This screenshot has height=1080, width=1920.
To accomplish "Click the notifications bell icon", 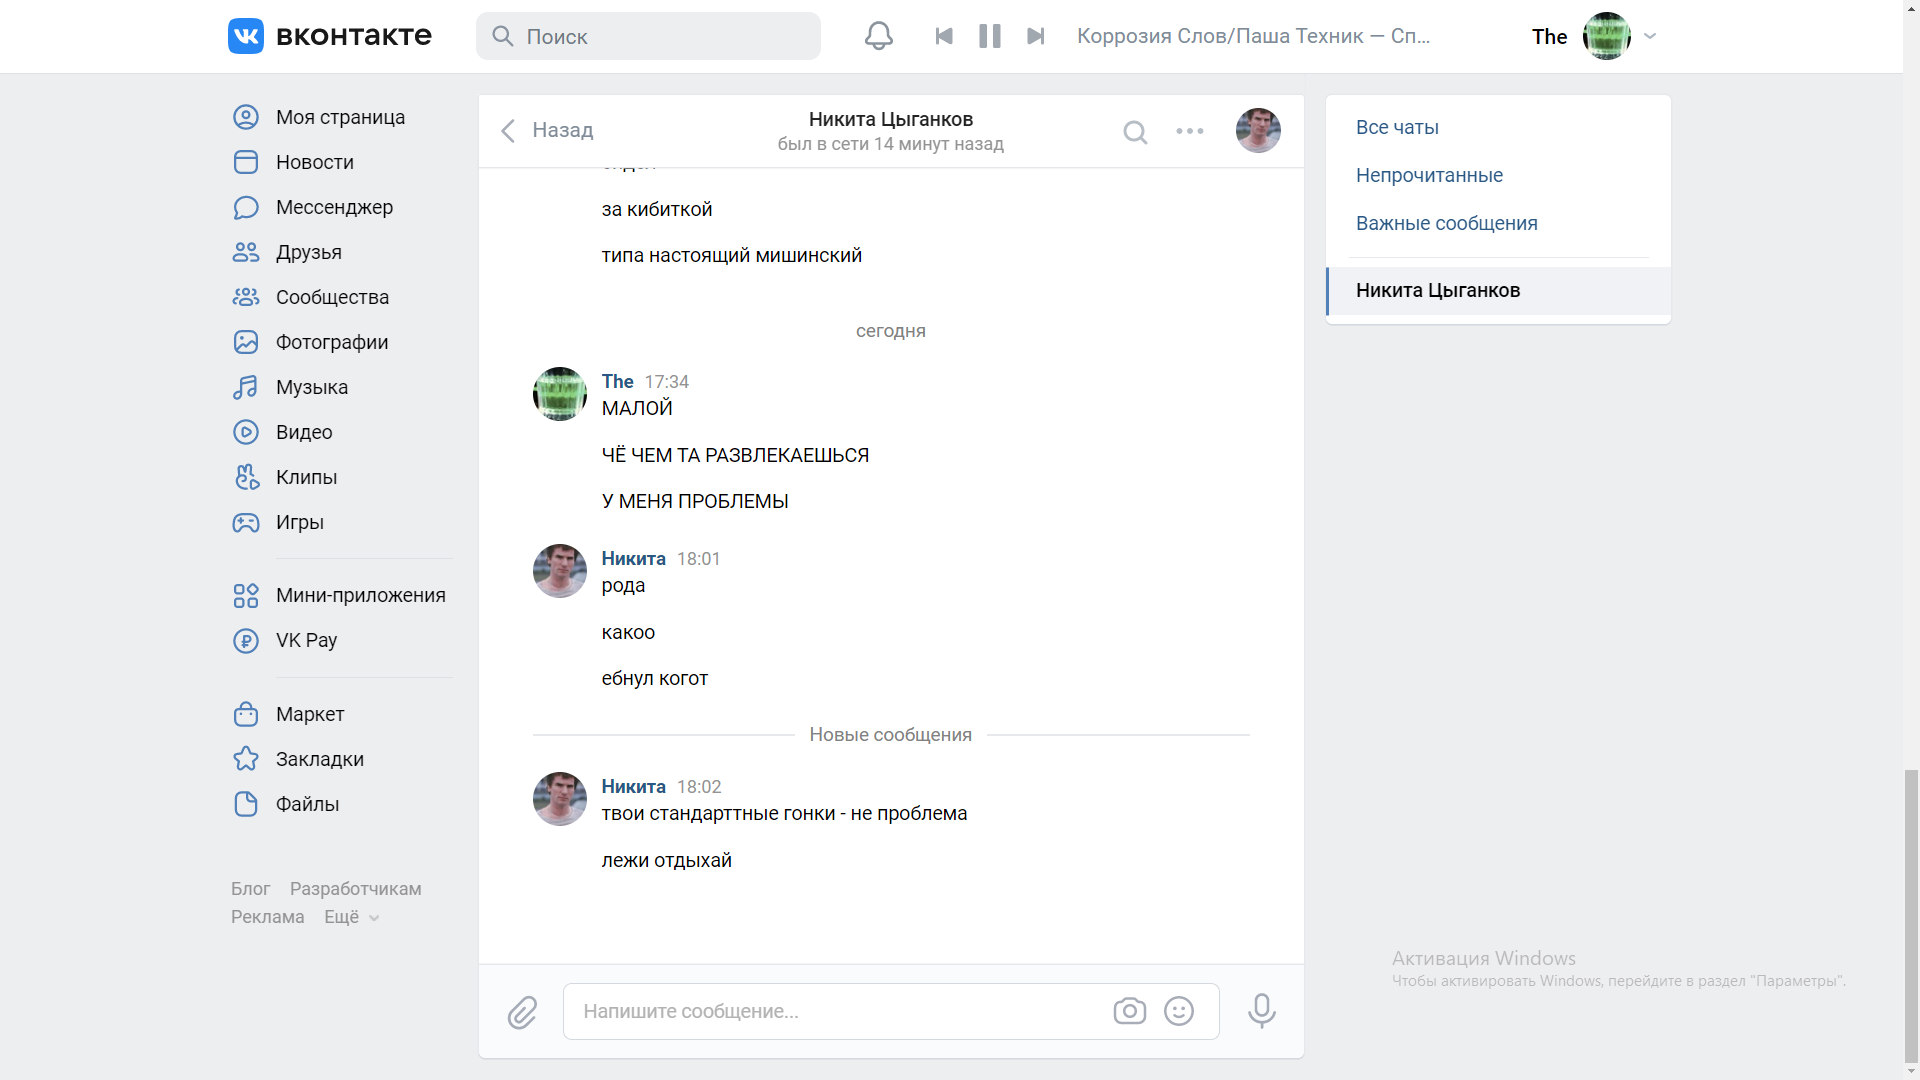I will [878, 36].
